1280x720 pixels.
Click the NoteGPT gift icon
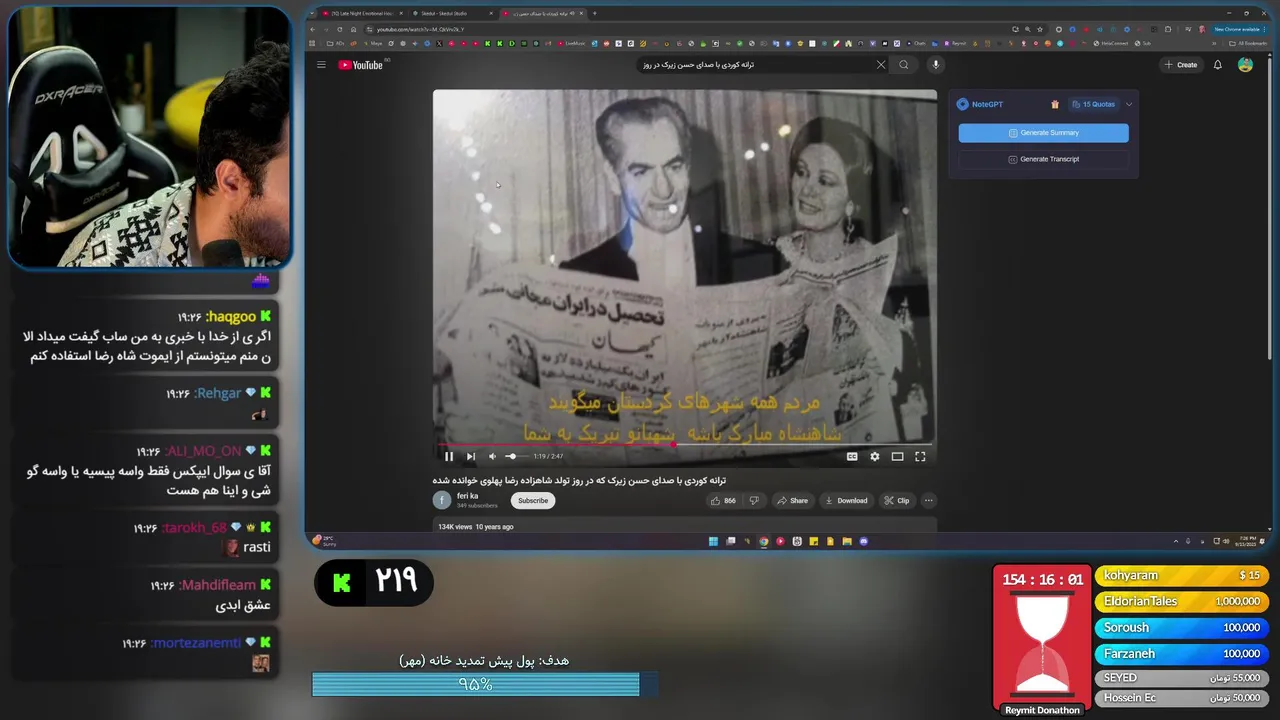[1055, 104]
